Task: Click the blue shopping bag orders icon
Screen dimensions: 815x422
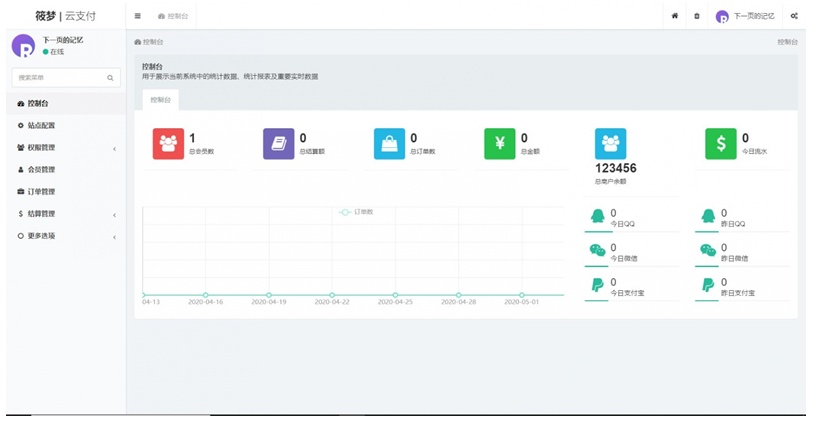Action: coord(389,144)
